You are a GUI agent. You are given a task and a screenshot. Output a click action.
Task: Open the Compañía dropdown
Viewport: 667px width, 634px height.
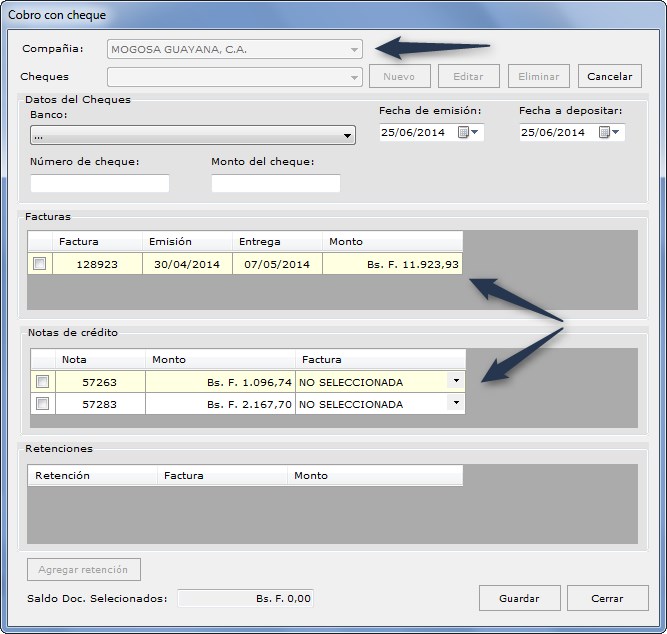click(x=235, y=49)
